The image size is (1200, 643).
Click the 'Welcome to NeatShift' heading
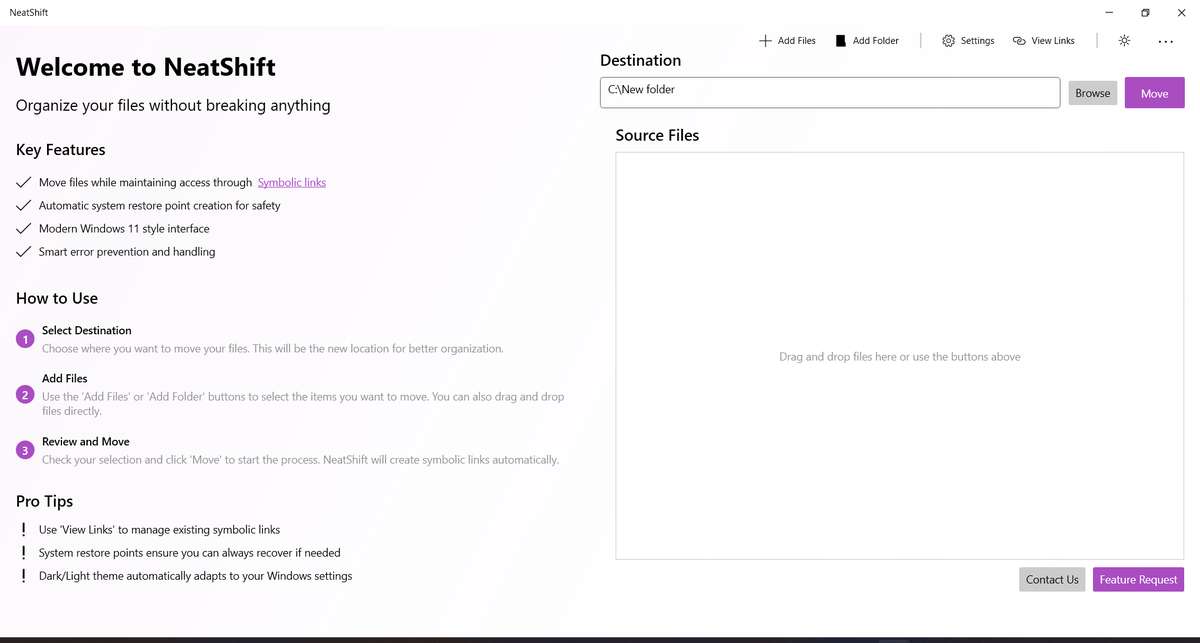pyautogui.click(x=146, y=67)
